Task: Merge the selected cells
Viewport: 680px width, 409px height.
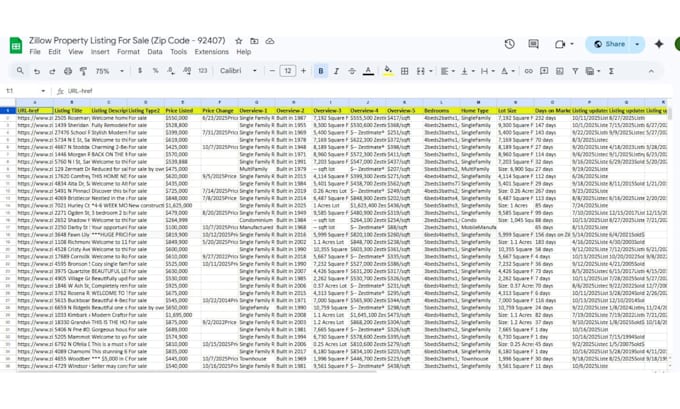Action: [420, 71]
